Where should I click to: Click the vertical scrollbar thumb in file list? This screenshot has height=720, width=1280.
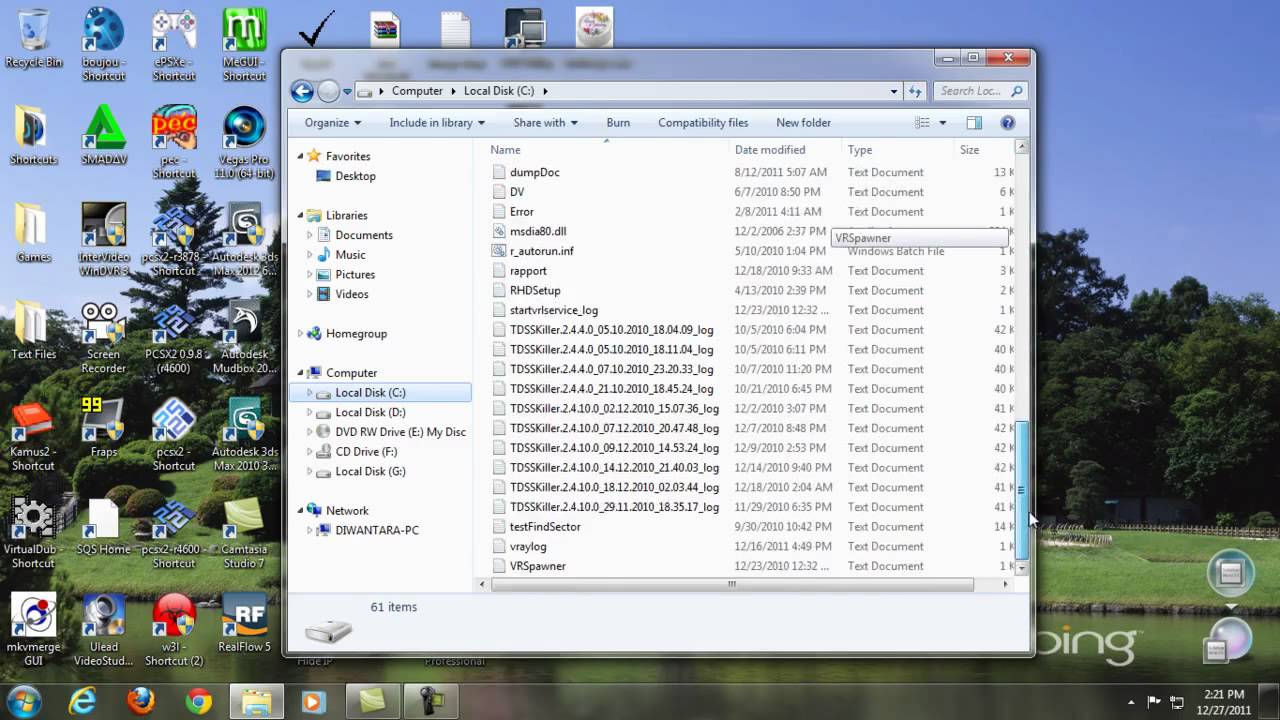[x=1021, y=490]
